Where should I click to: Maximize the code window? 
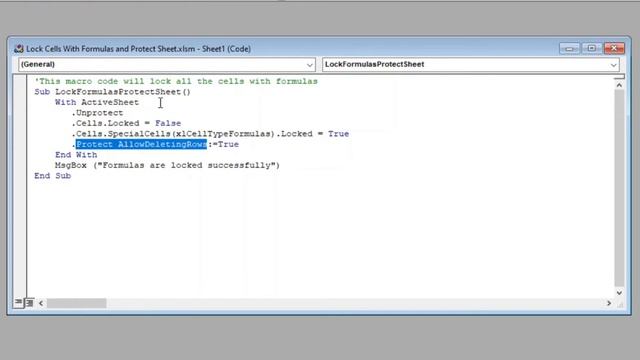591,49
